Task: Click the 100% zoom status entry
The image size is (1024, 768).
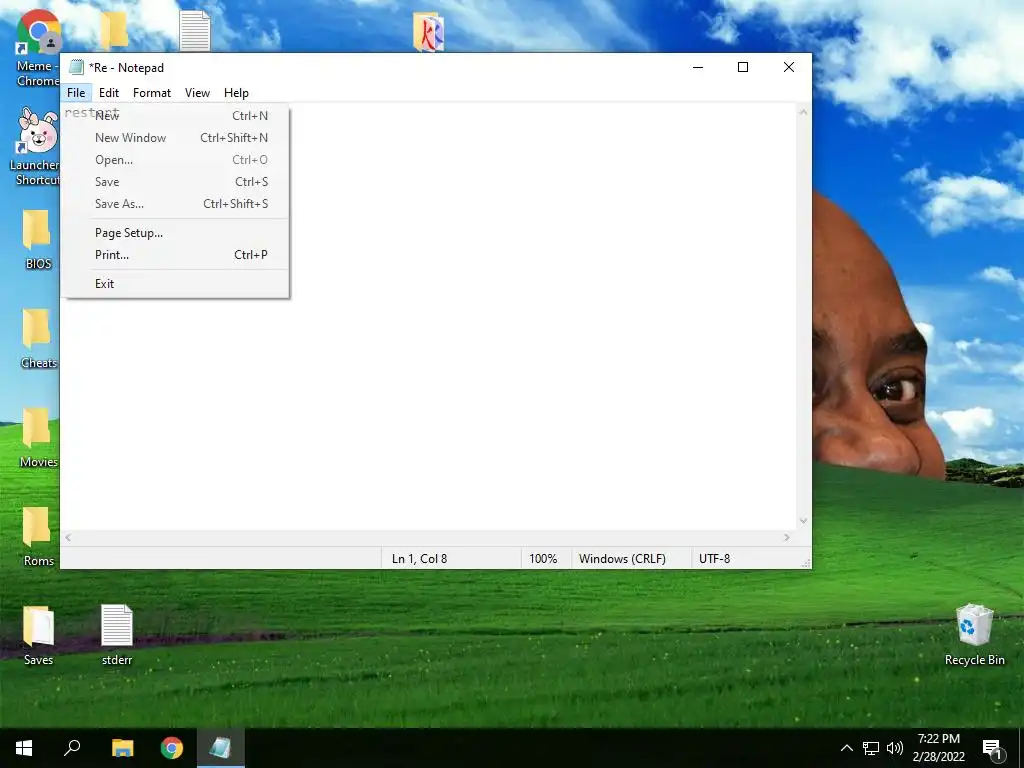Action: coord(543,559)
